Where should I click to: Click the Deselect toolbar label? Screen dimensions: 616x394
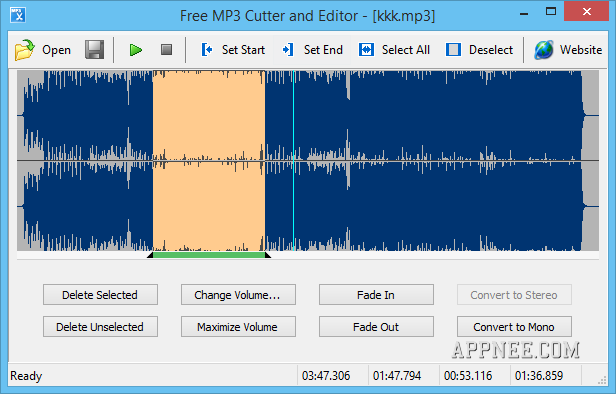[x=491, y=50]
